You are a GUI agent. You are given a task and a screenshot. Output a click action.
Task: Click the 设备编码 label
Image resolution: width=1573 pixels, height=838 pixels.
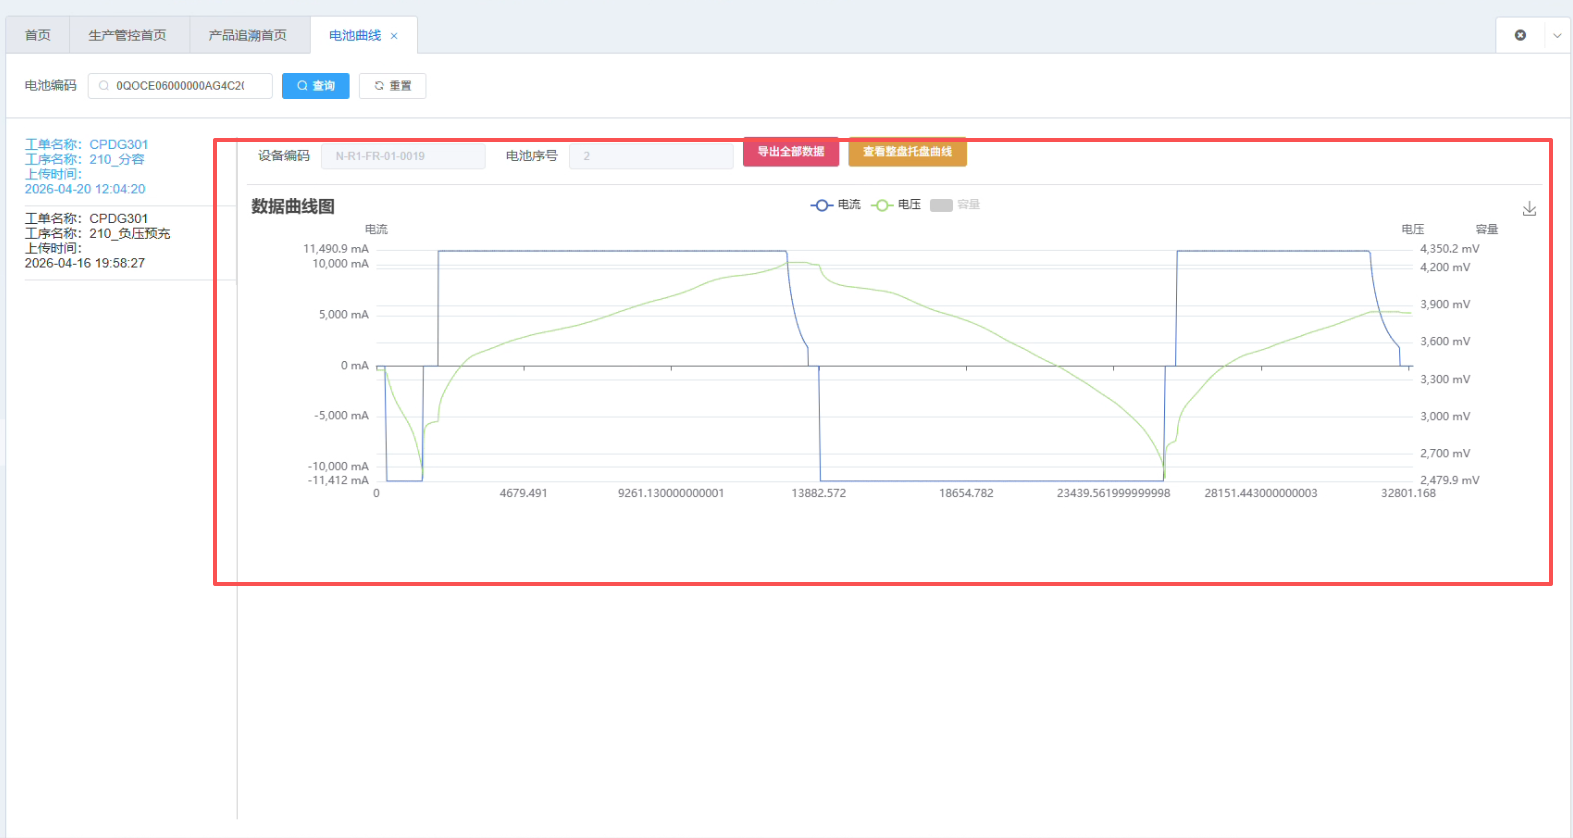click(284, 156)
